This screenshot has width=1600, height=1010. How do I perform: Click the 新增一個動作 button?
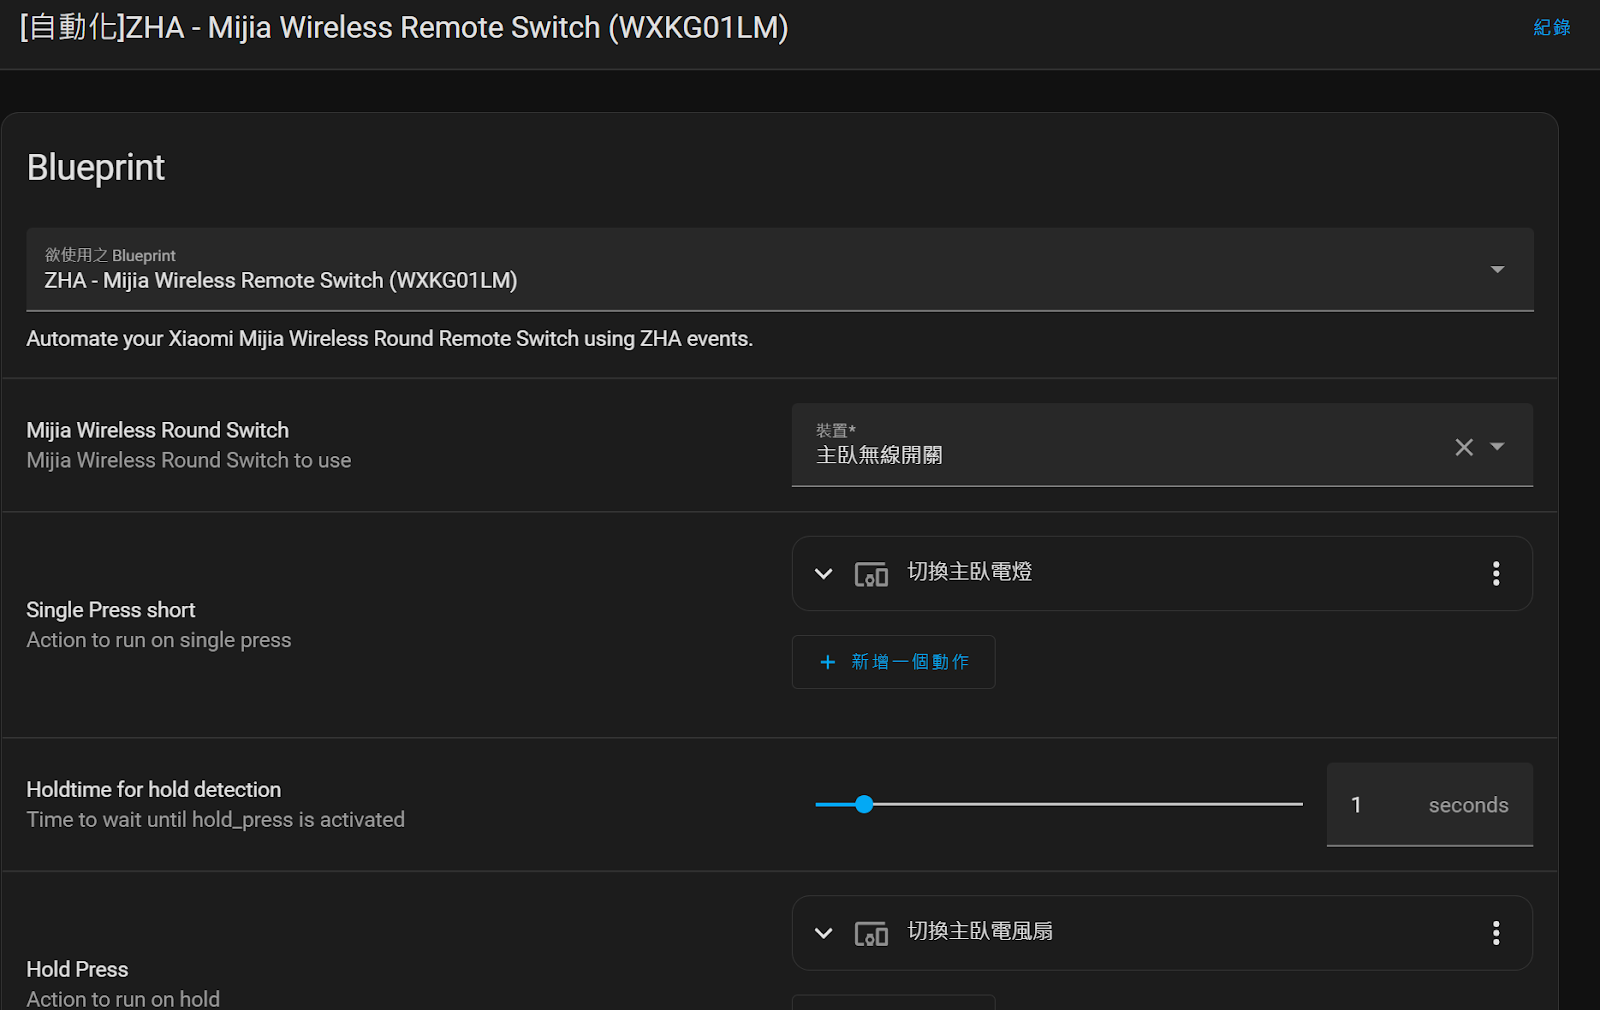point(893,662)
